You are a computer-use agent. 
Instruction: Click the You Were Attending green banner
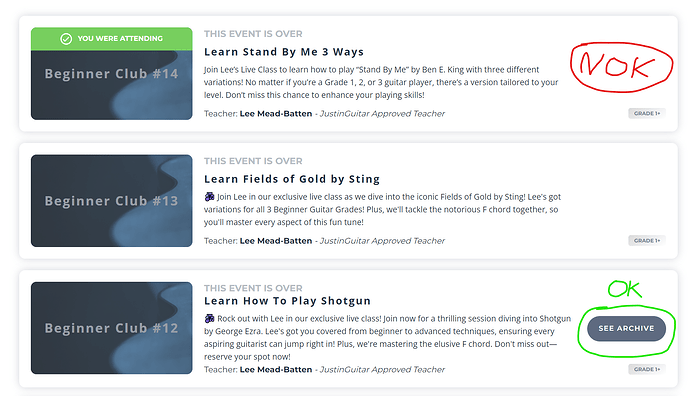[112, 39]
